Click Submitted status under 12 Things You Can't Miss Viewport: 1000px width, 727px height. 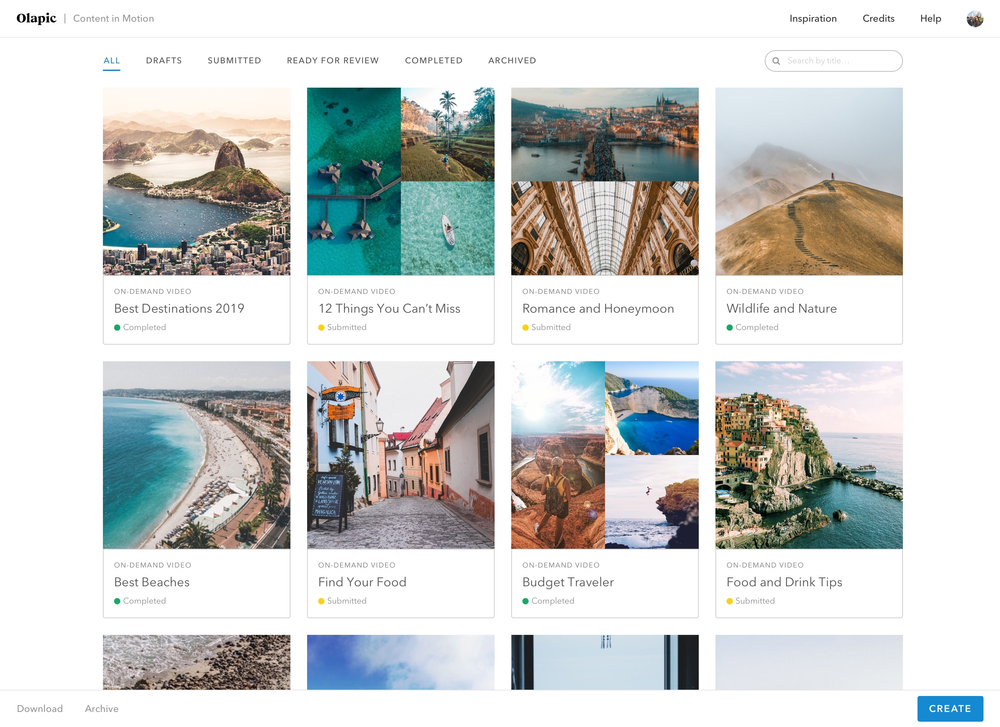tap(342, 327)
